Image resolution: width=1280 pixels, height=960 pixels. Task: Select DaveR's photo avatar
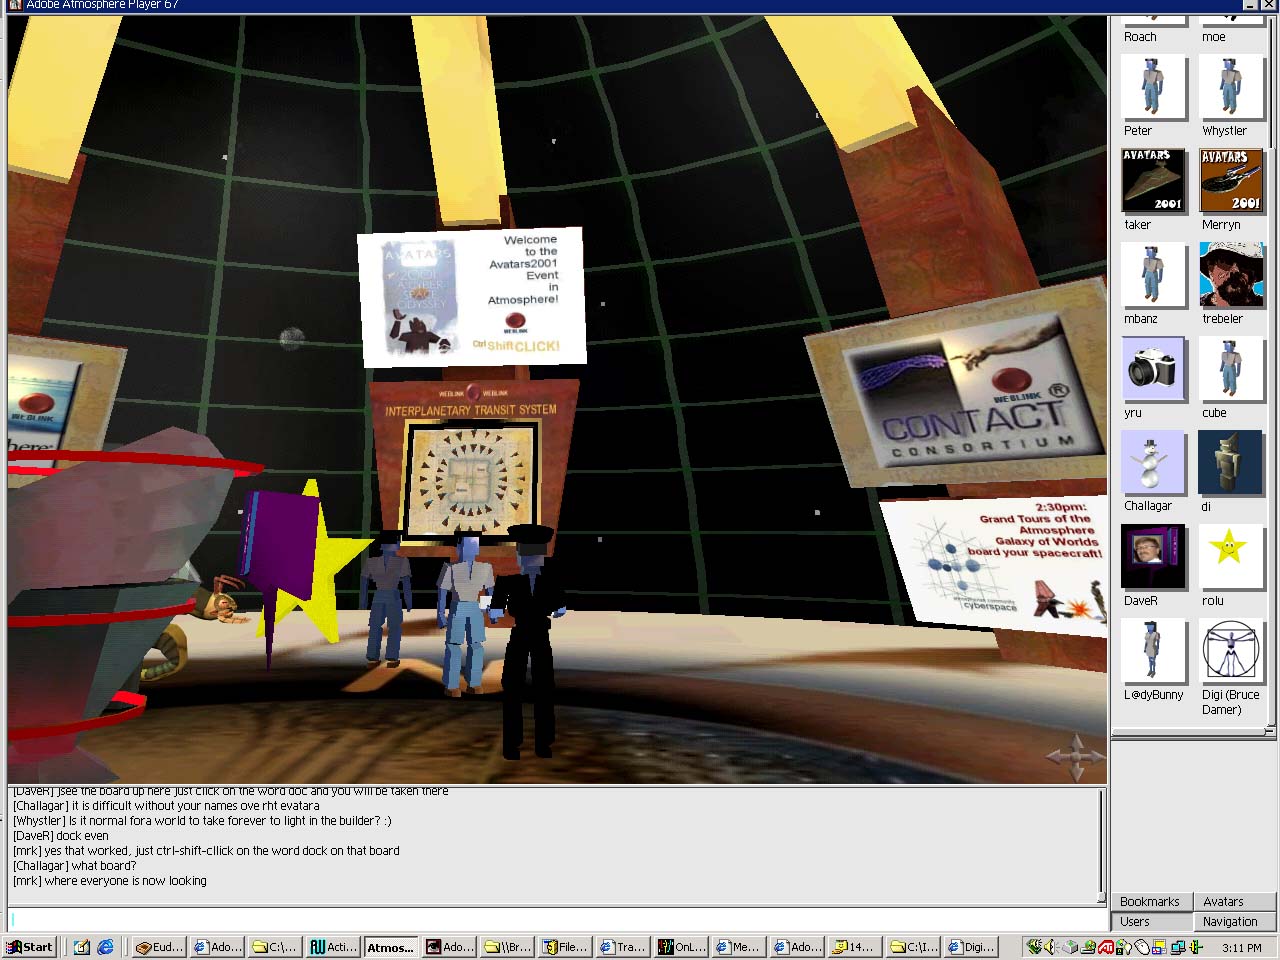pos(1153,557)
